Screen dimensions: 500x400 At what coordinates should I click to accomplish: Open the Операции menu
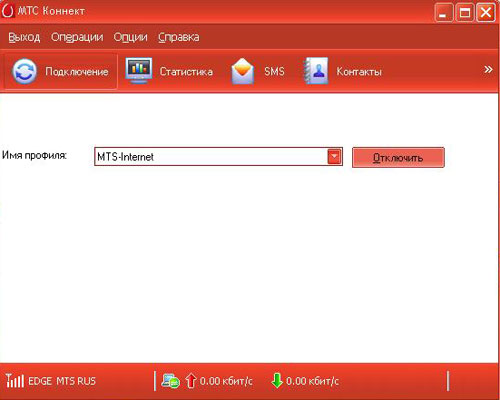click(x=77, y=37)
